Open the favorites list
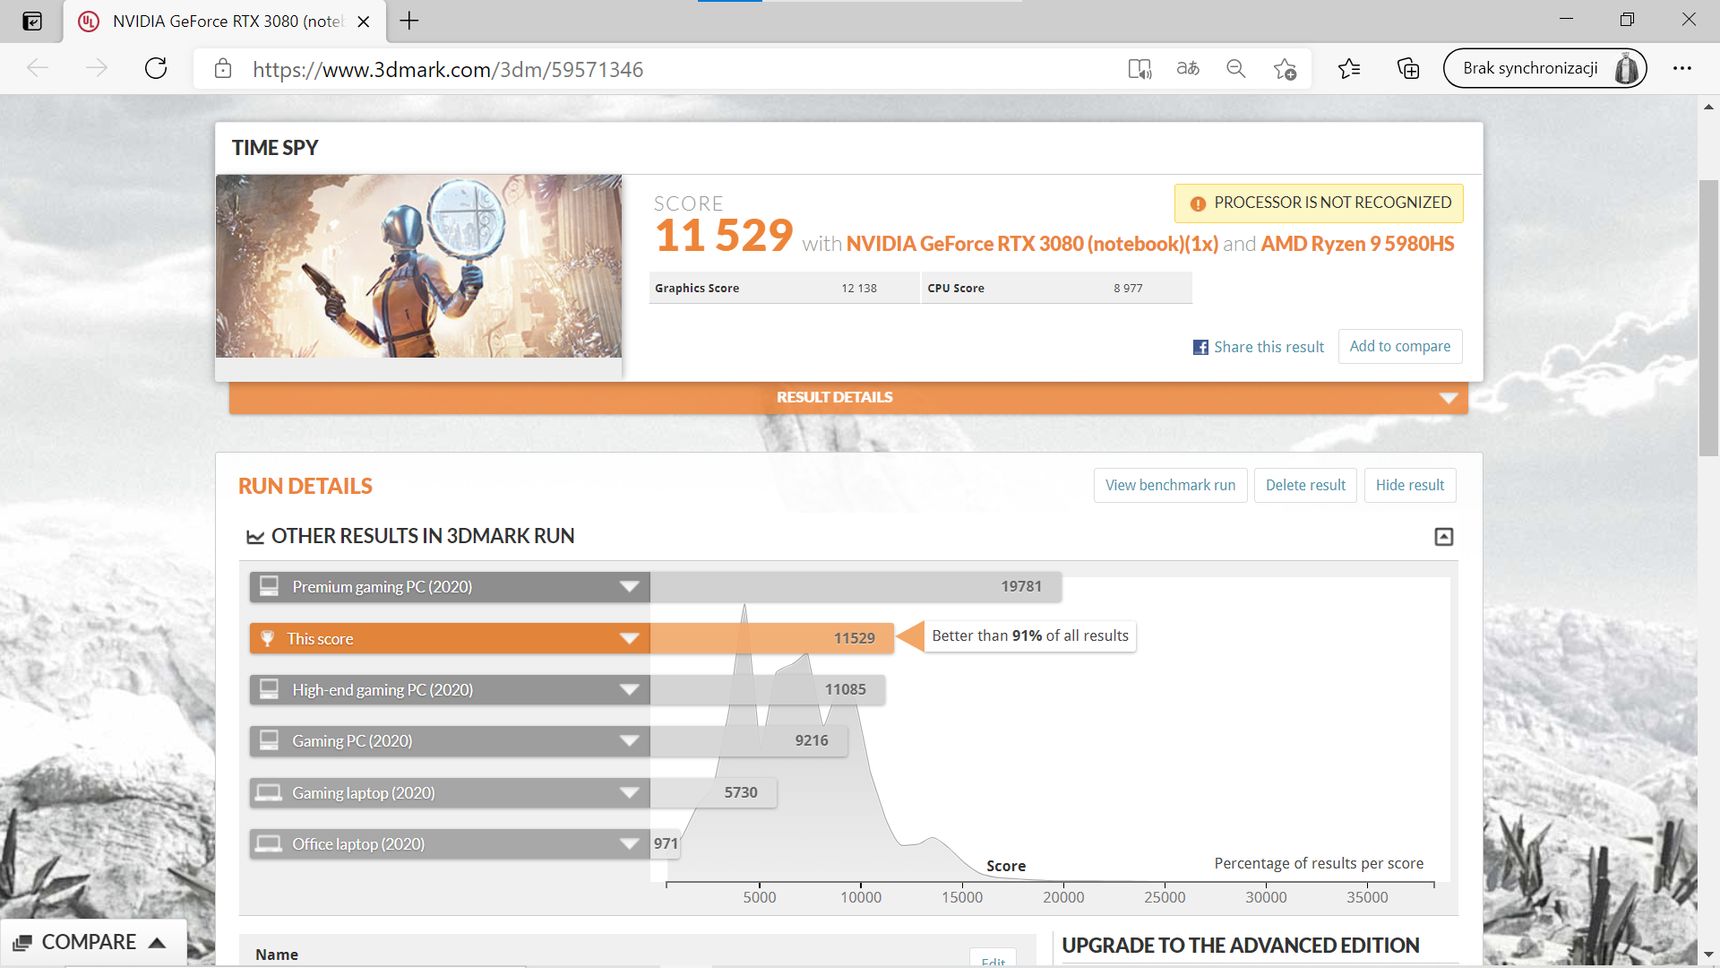1720x968 pixels. pos(1349,68)
